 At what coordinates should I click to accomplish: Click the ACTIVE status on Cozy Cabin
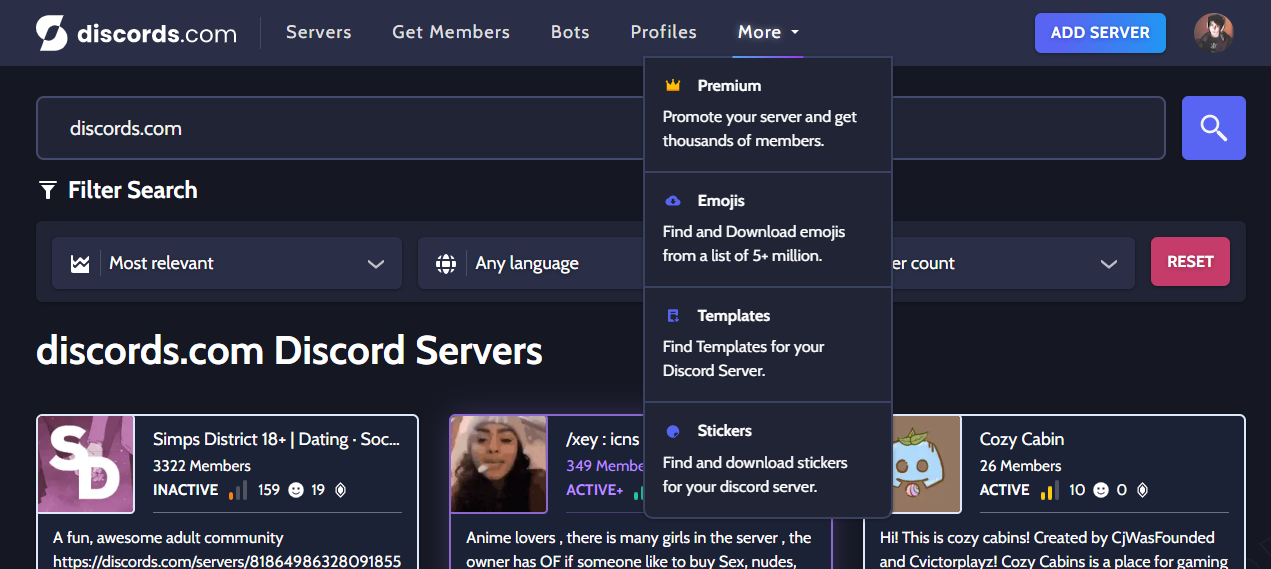[x=1005, y=490]
